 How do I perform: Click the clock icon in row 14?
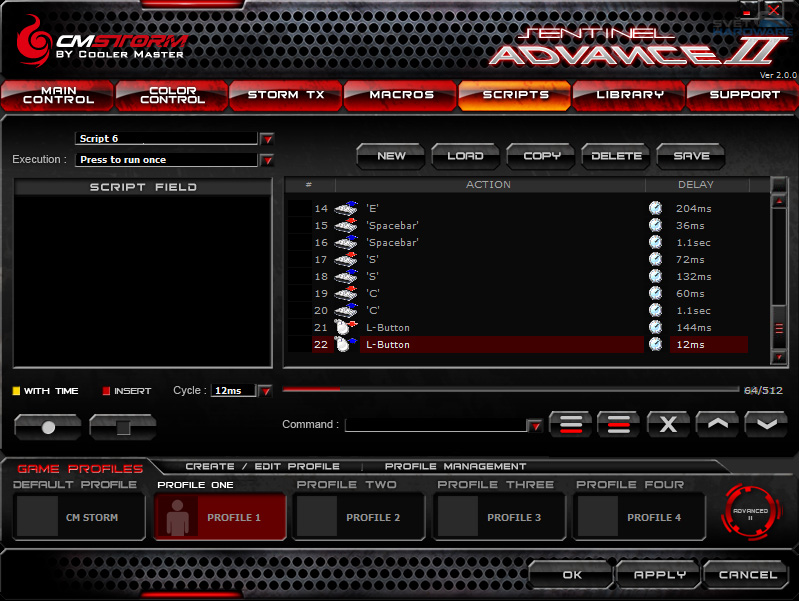point(655,208)
